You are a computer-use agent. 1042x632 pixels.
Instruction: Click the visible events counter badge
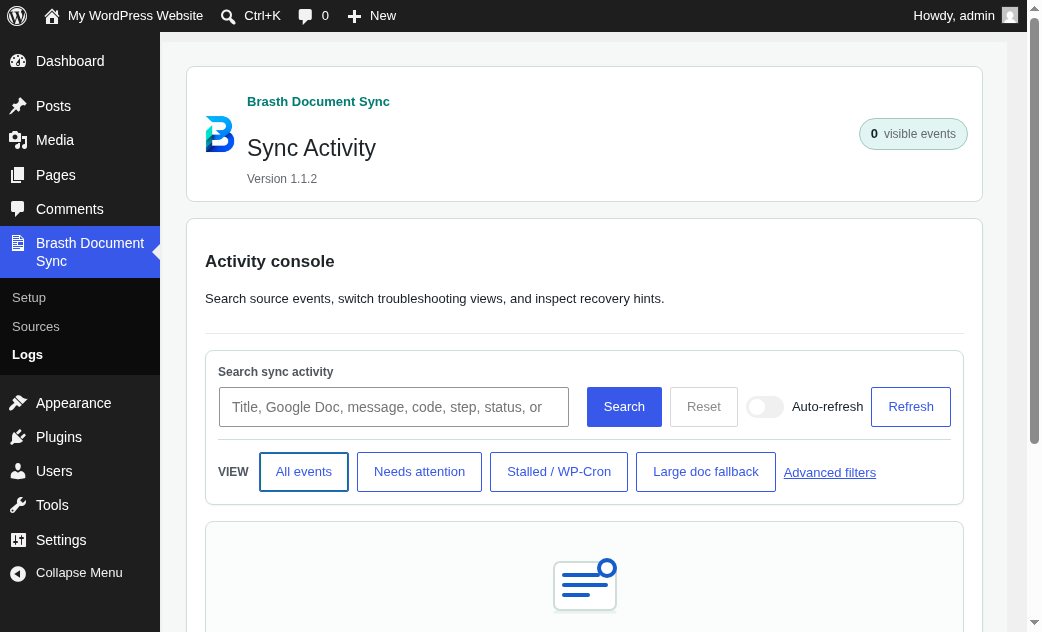(x=913, y=134)
